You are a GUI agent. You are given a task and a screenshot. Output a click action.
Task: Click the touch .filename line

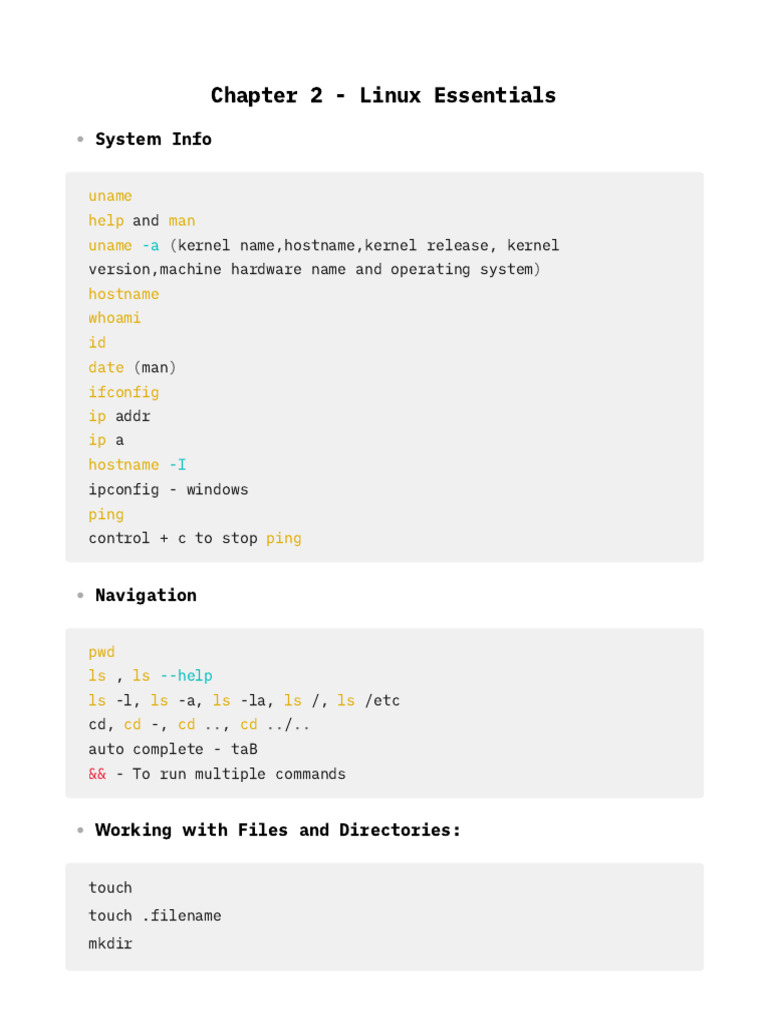click(x=155, y=916)
